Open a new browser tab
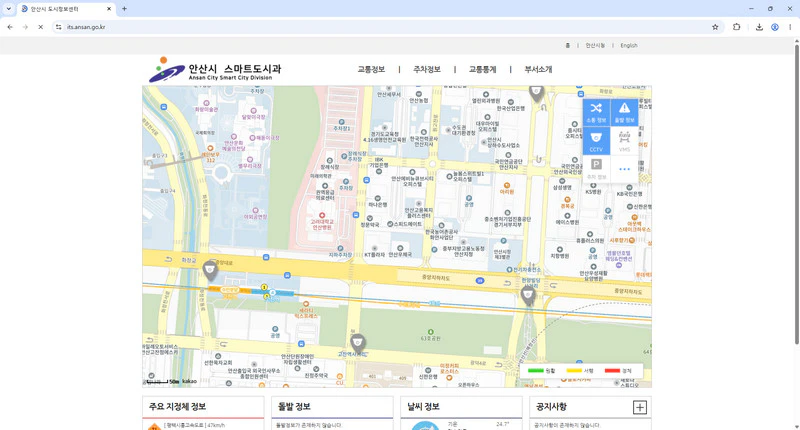Image resolution: width=800 pixels, height=430 pixels. (x=124, y=9)
